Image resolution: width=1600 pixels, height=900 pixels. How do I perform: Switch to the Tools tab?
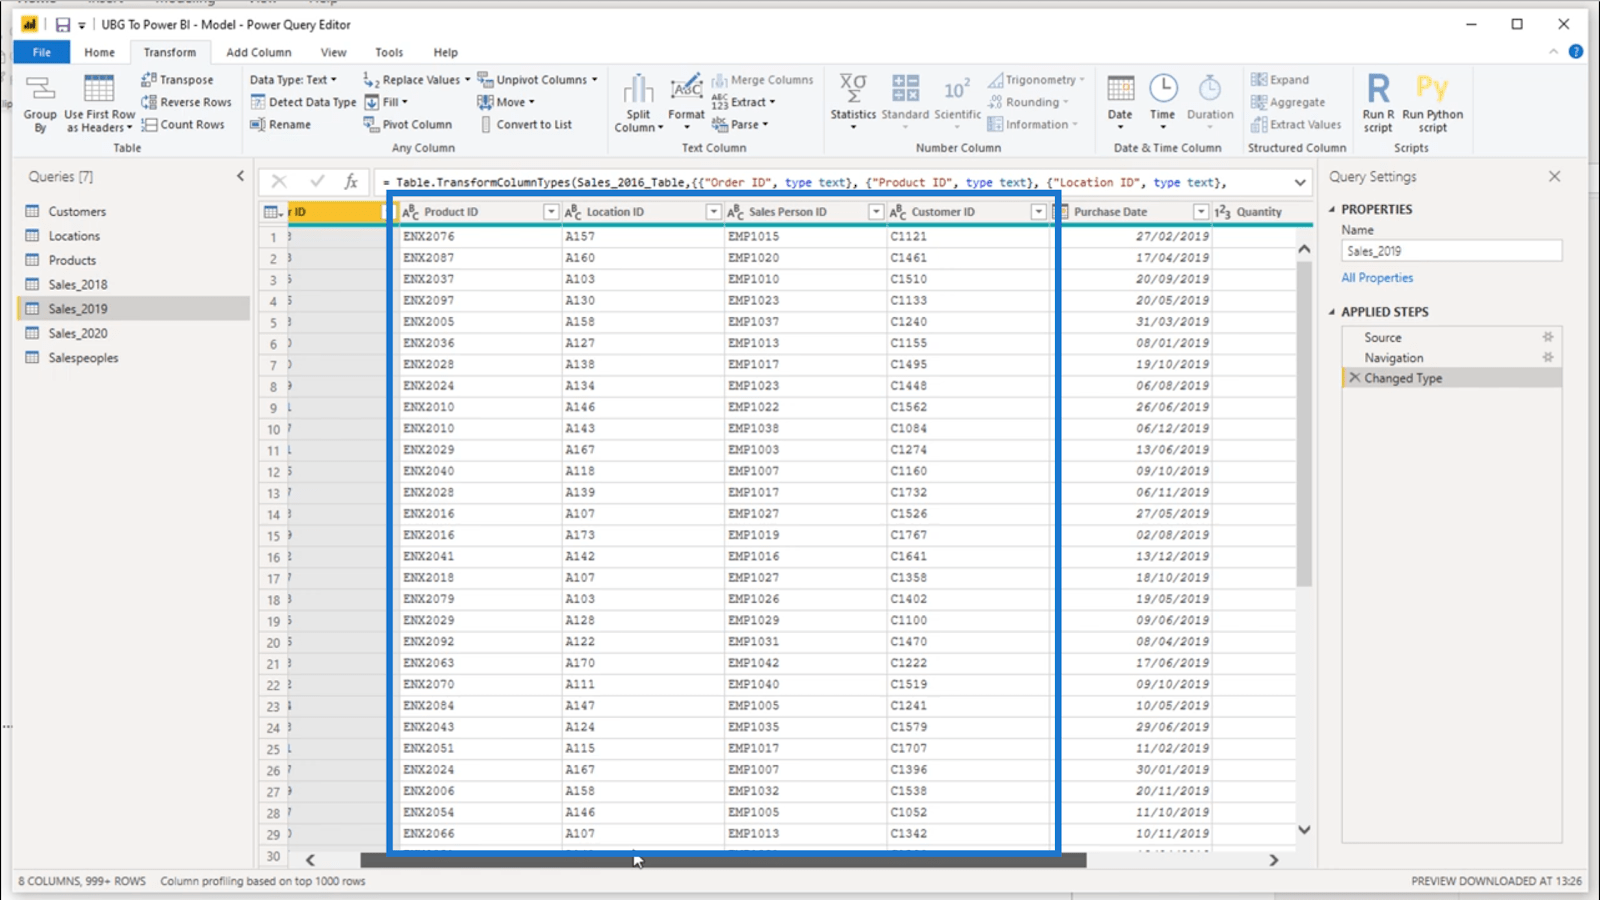pos(389,52)
